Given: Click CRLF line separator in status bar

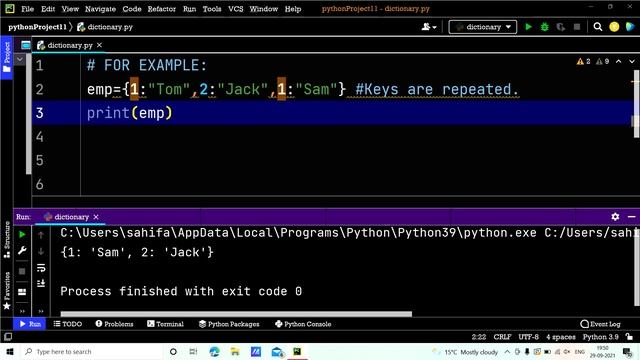Looking at the screenshot, I should (x=502, y=337).
